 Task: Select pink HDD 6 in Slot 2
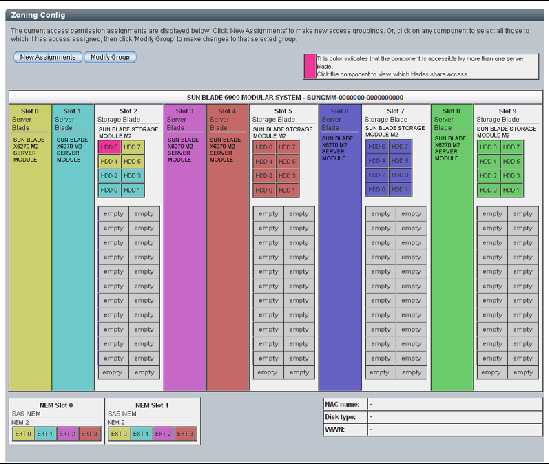pos(109,147)
